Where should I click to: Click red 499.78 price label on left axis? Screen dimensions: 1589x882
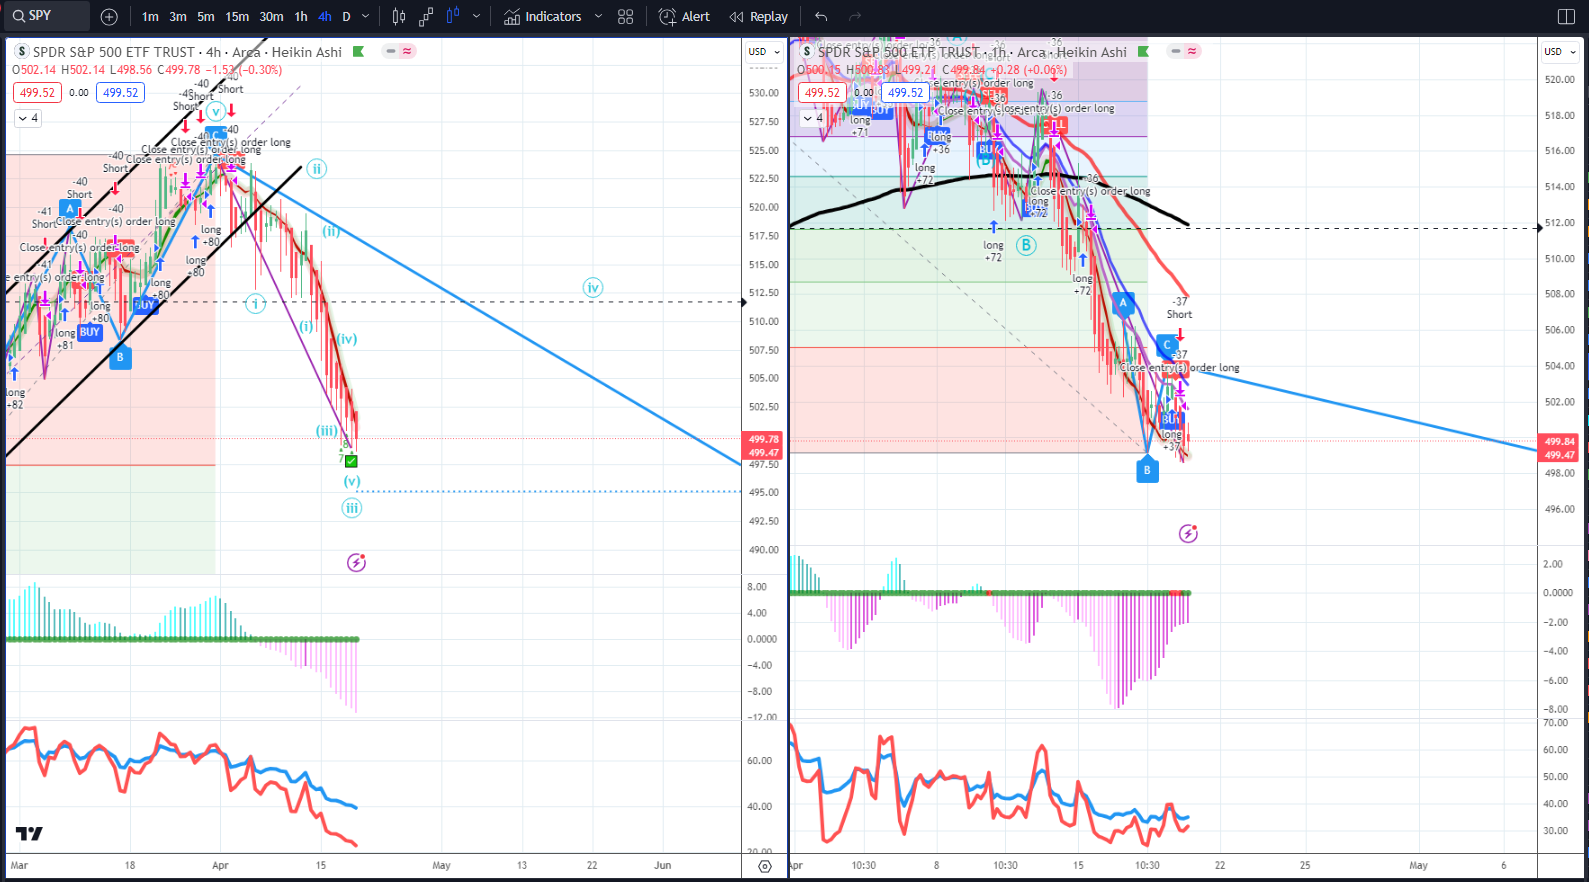[764, 439]
